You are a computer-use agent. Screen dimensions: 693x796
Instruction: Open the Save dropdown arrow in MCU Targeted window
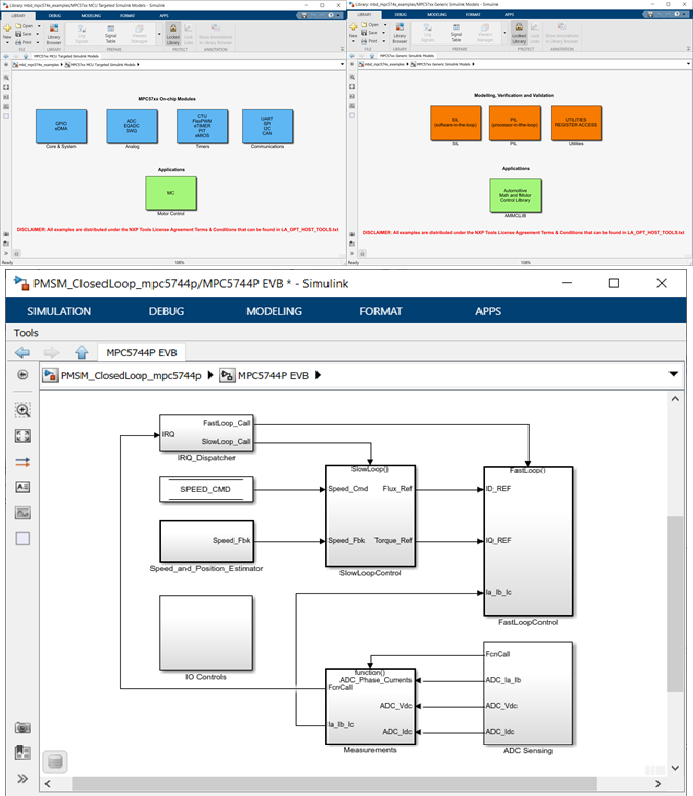coord(38,34)
